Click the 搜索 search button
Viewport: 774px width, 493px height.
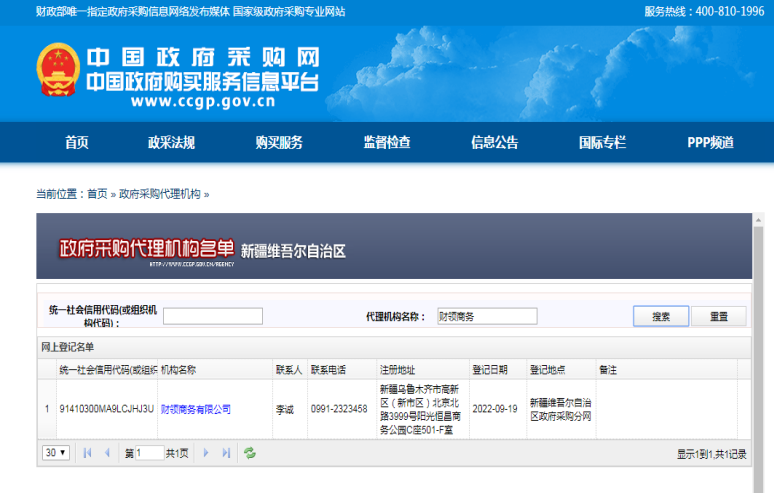661,316
